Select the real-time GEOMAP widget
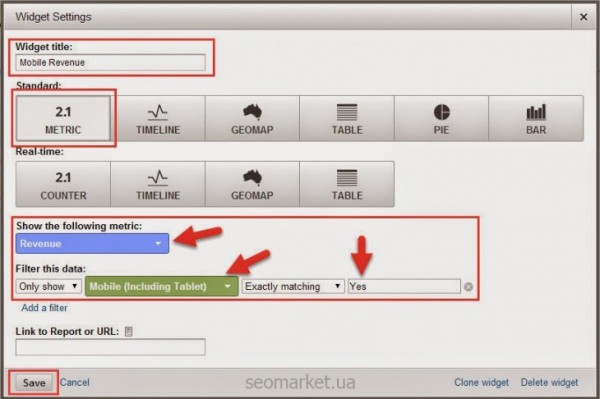 (x=252, y=184)
